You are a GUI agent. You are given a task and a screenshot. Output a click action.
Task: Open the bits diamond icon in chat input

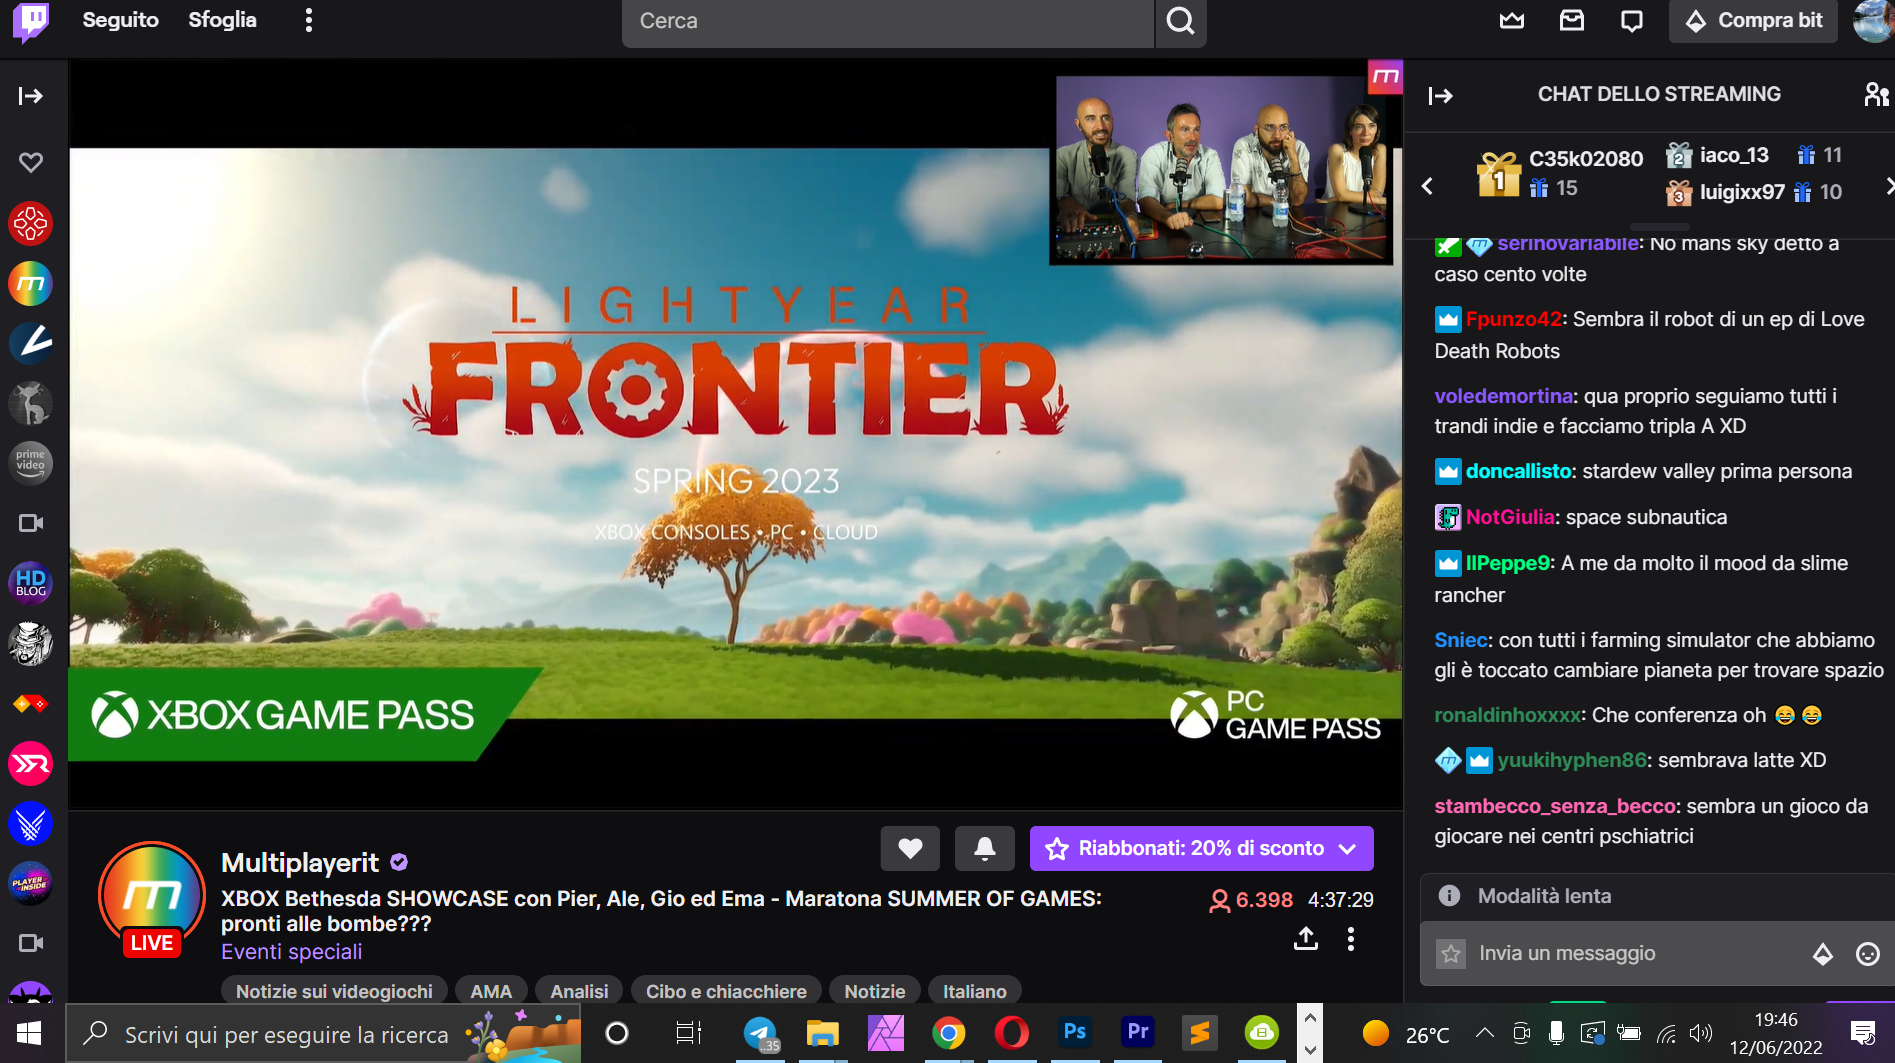pos(1823,954)
